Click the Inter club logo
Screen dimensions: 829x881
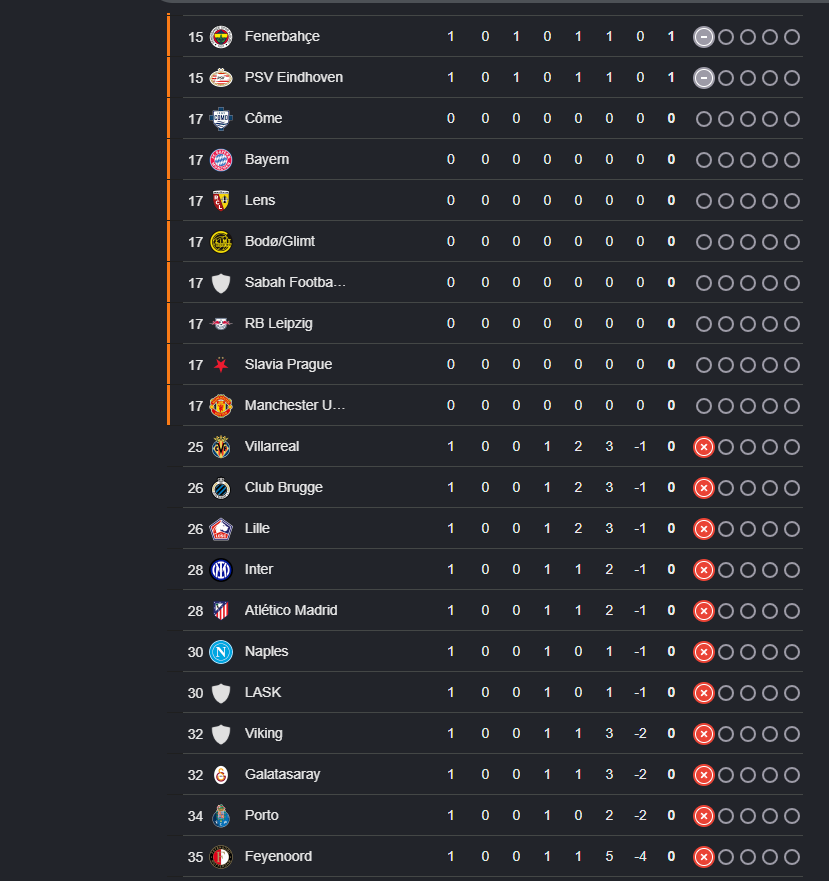pos(221,570)
